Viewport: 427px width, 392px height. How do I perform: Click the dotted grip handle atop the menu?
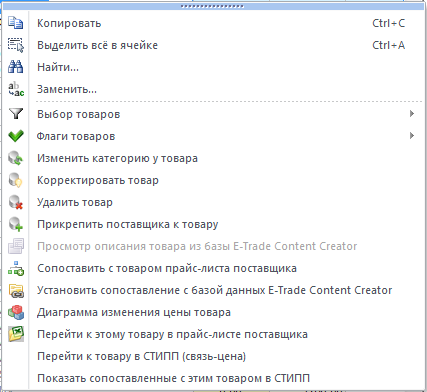click(x=212, y=6)
